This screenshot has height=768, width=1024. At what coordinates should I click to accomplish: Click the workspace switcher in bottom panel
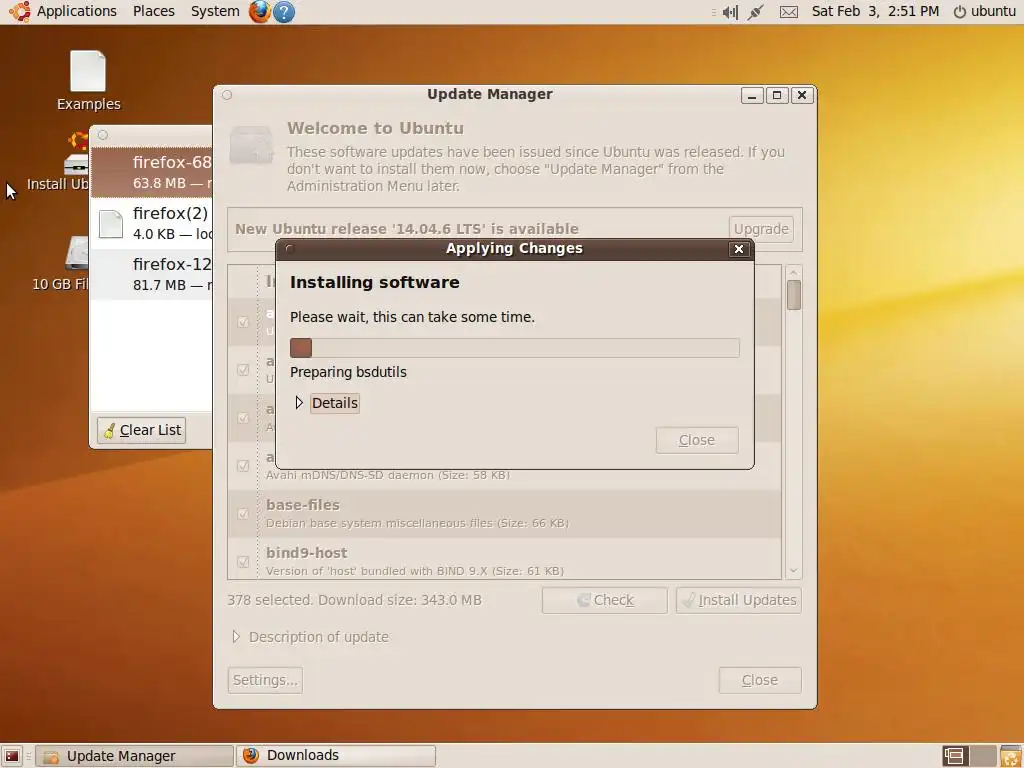tap(969, 756)
